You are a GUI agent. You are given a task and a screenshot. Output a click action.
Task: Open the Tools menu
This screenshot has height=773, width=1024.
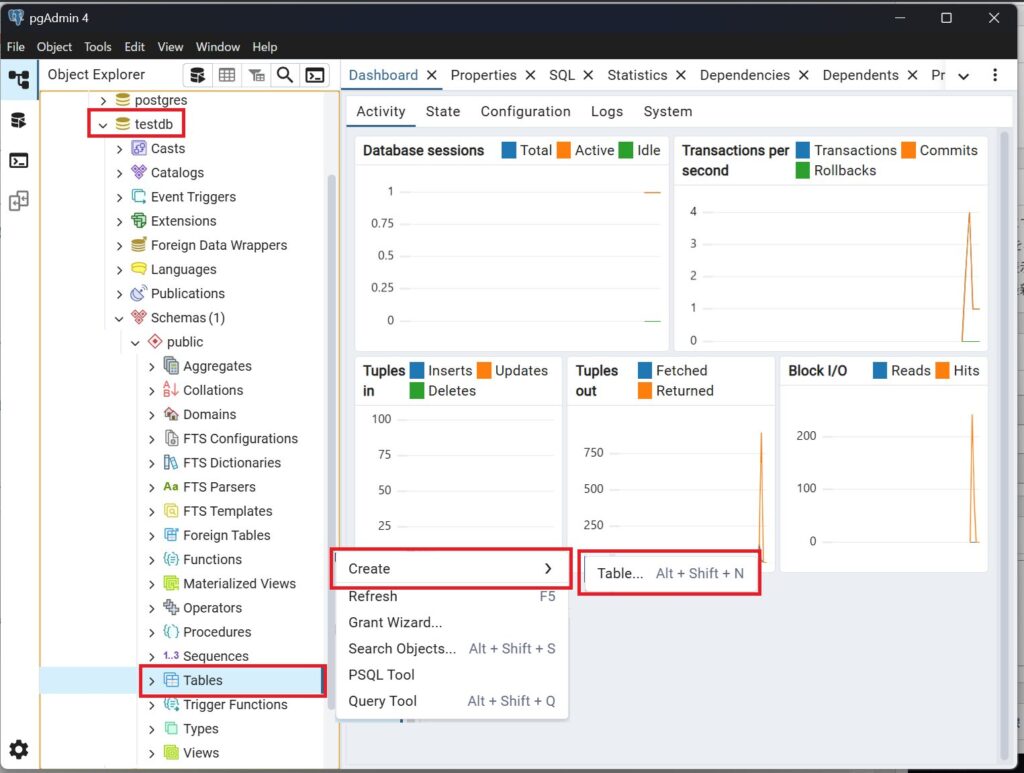click(97, 47)
